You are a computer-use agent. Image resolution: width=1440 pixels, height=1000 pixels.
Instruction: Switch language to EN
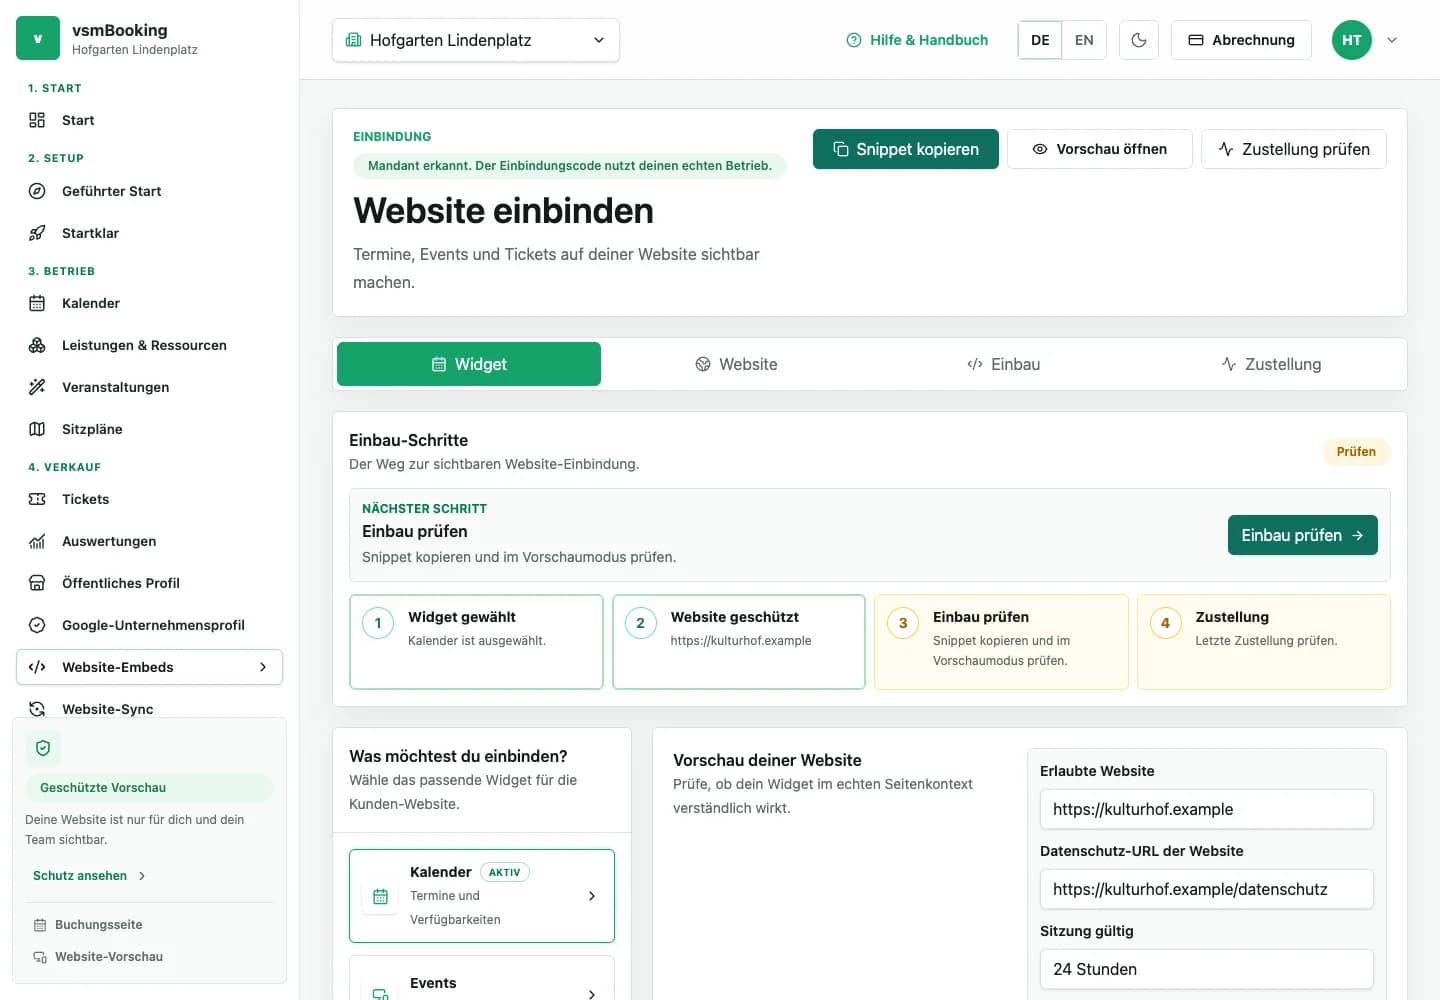pos(1084,40)
